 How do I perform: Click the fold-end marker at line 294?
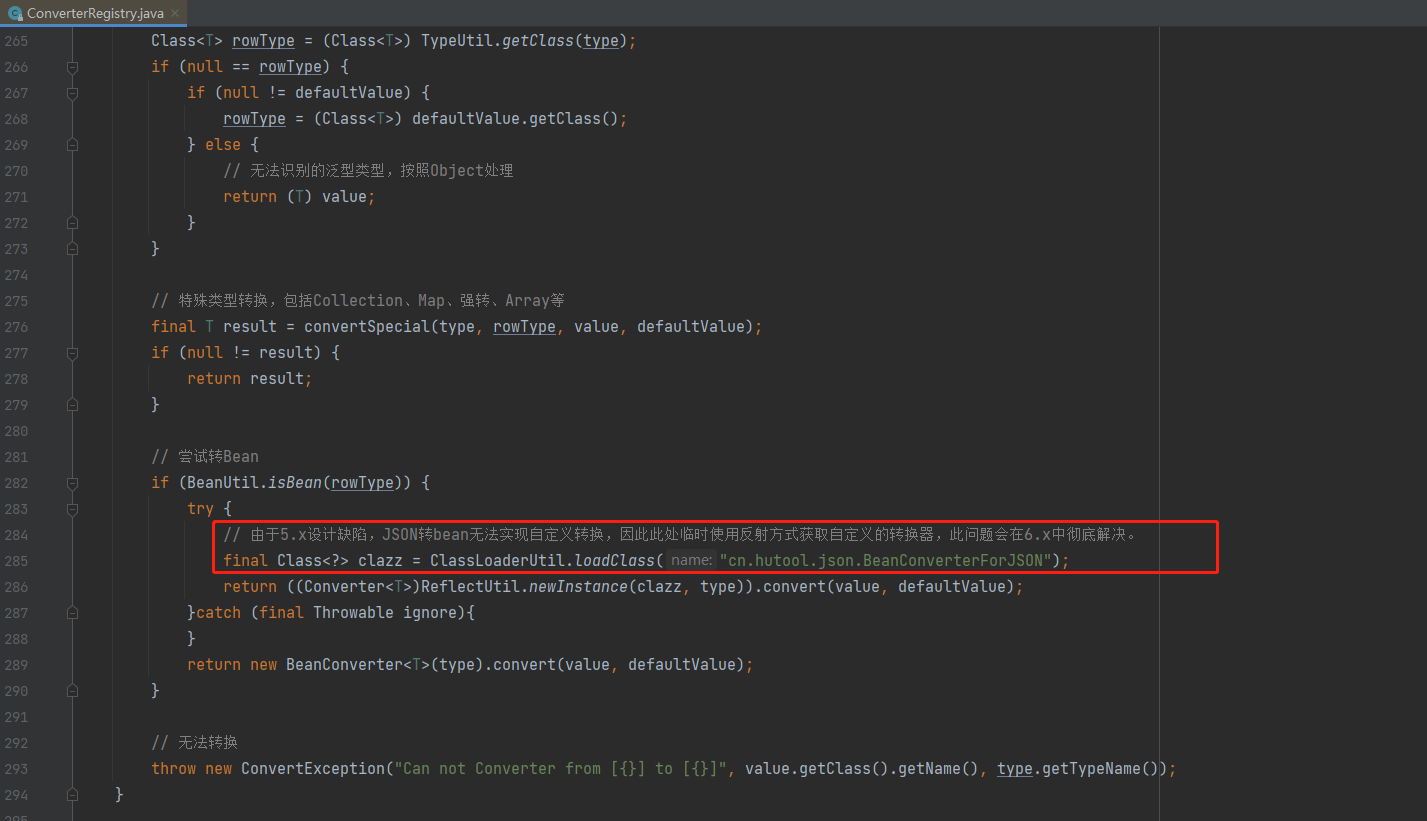pyautogui.click(x=71, y=794)
